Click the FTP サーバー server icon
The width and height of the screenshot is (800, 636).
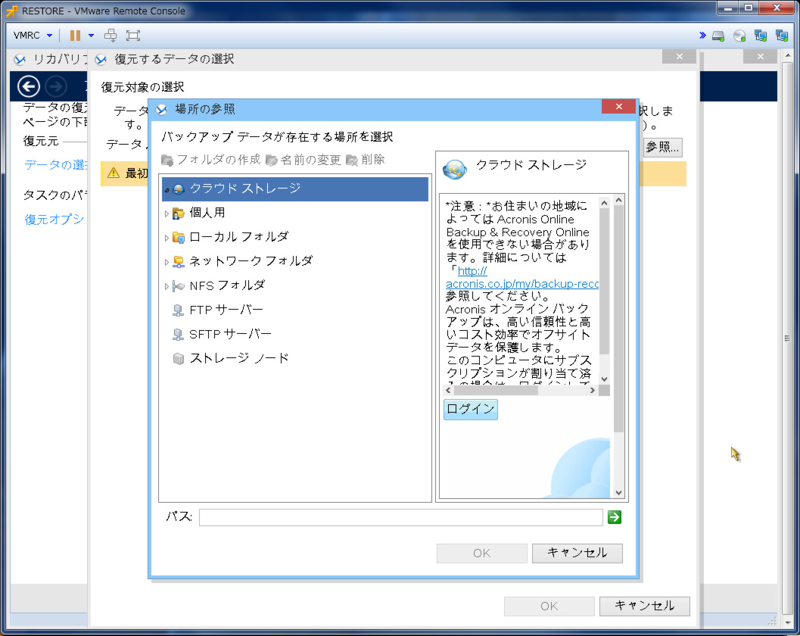click(178, 310)
